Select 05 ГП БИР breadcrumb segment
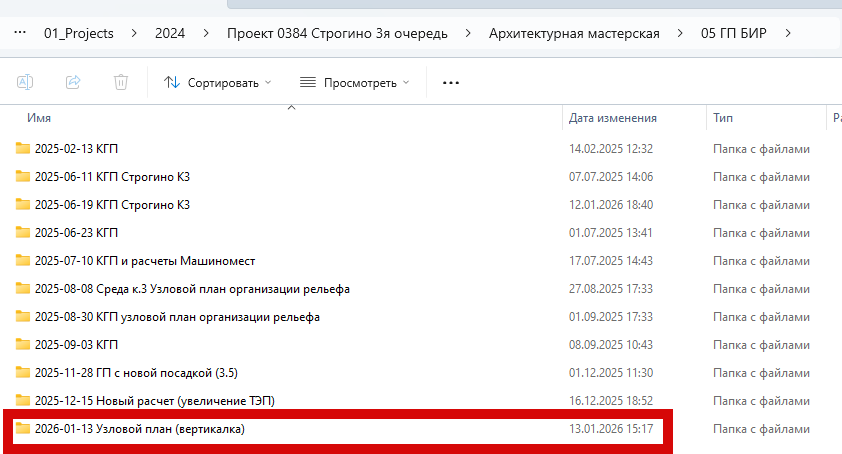Image resolution: width=842 pixels, height=454 pixels. point(734,33)
